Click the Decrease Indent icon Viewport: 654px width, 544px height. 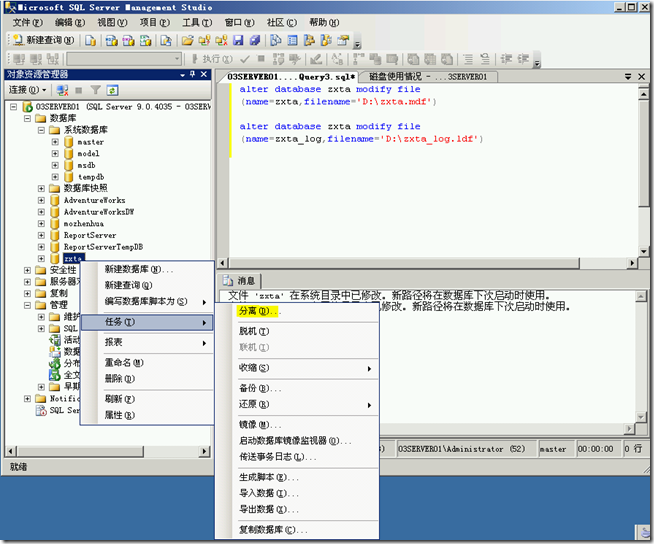506,59
